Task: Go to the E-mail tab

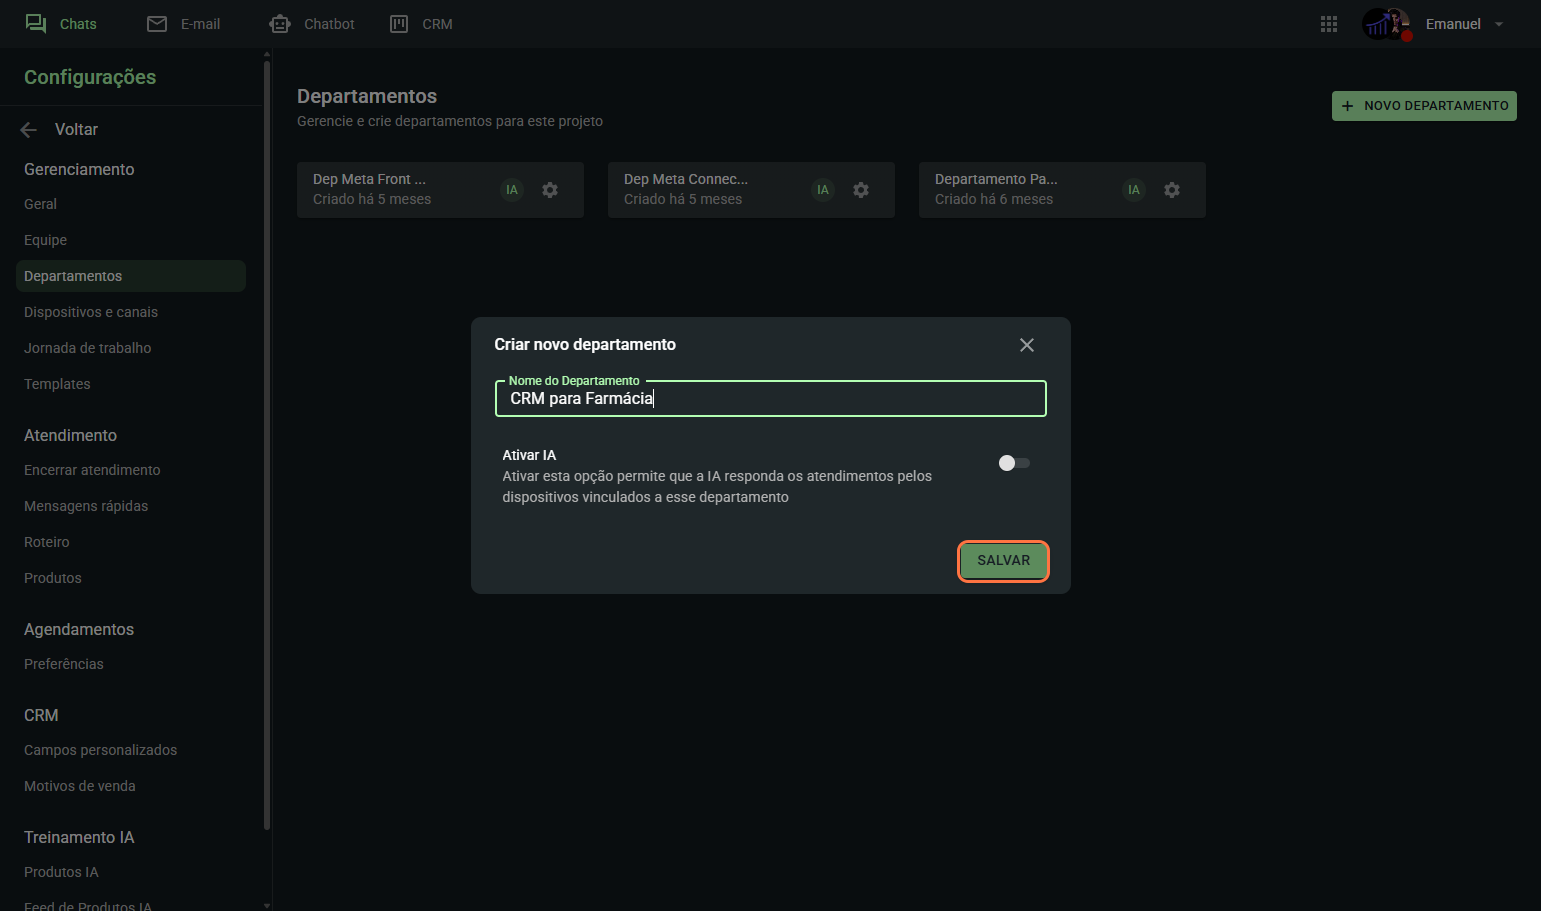Action: pos(184,24)
